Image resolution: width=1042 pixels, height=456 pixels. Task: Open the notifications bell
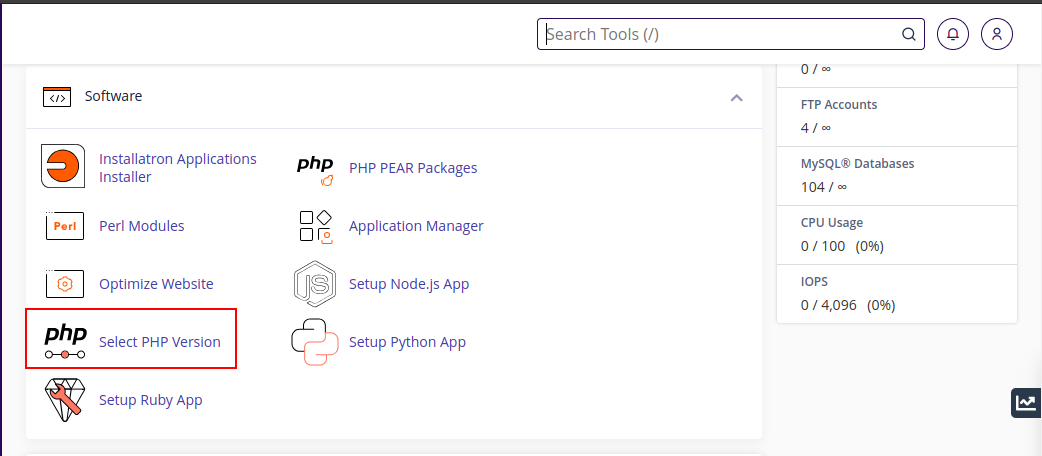(x=952, y=34)
